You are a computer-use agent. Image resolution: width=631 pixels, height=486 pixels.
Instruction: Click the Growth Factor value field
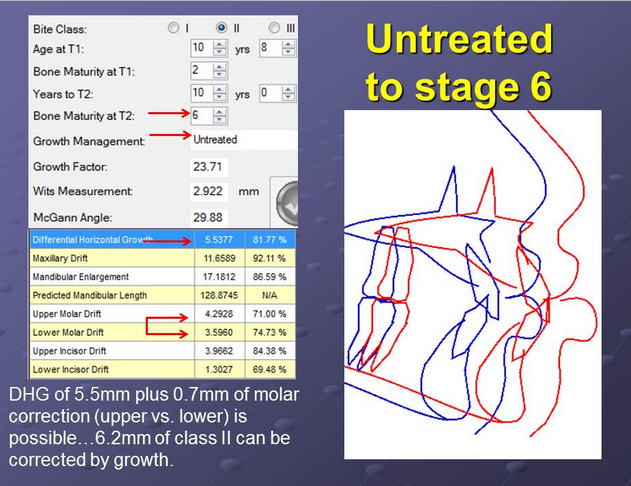[x=213, y=166]
